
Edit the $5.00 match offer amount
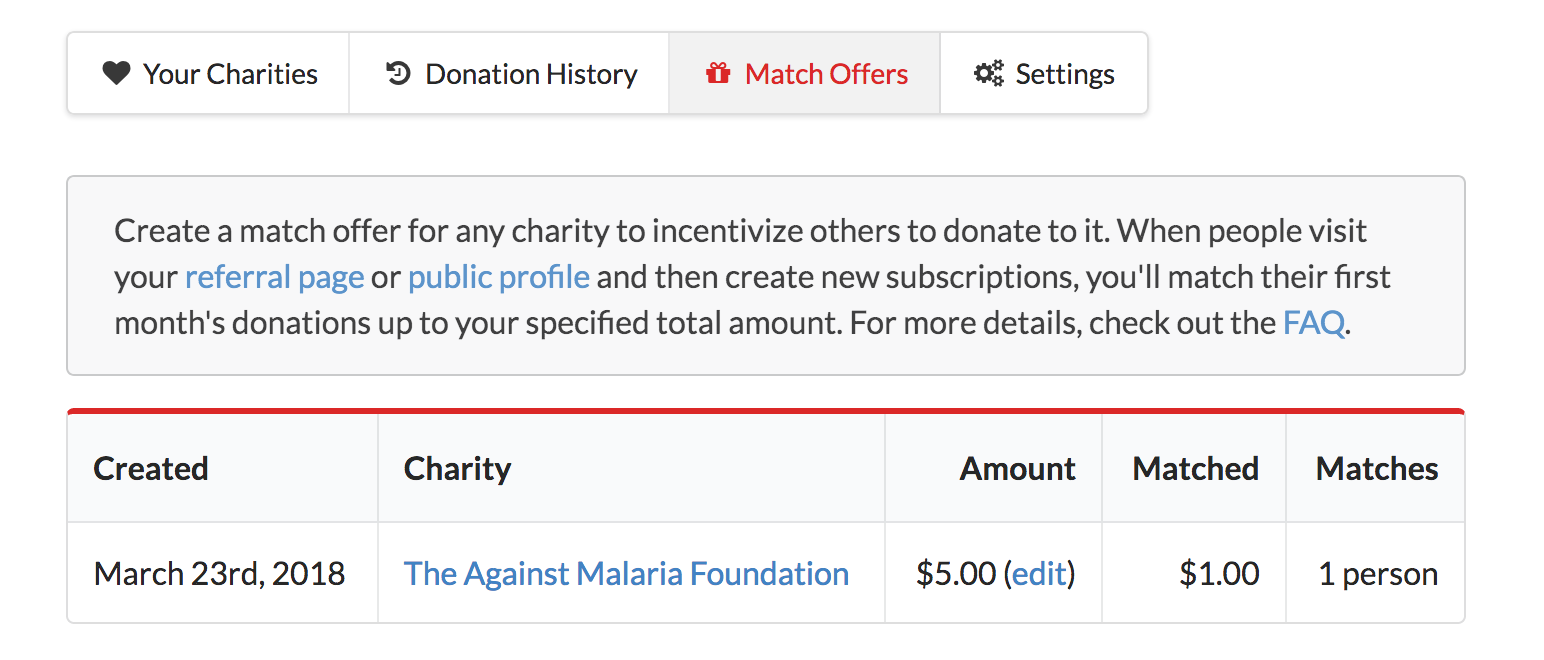(1039, 574)
